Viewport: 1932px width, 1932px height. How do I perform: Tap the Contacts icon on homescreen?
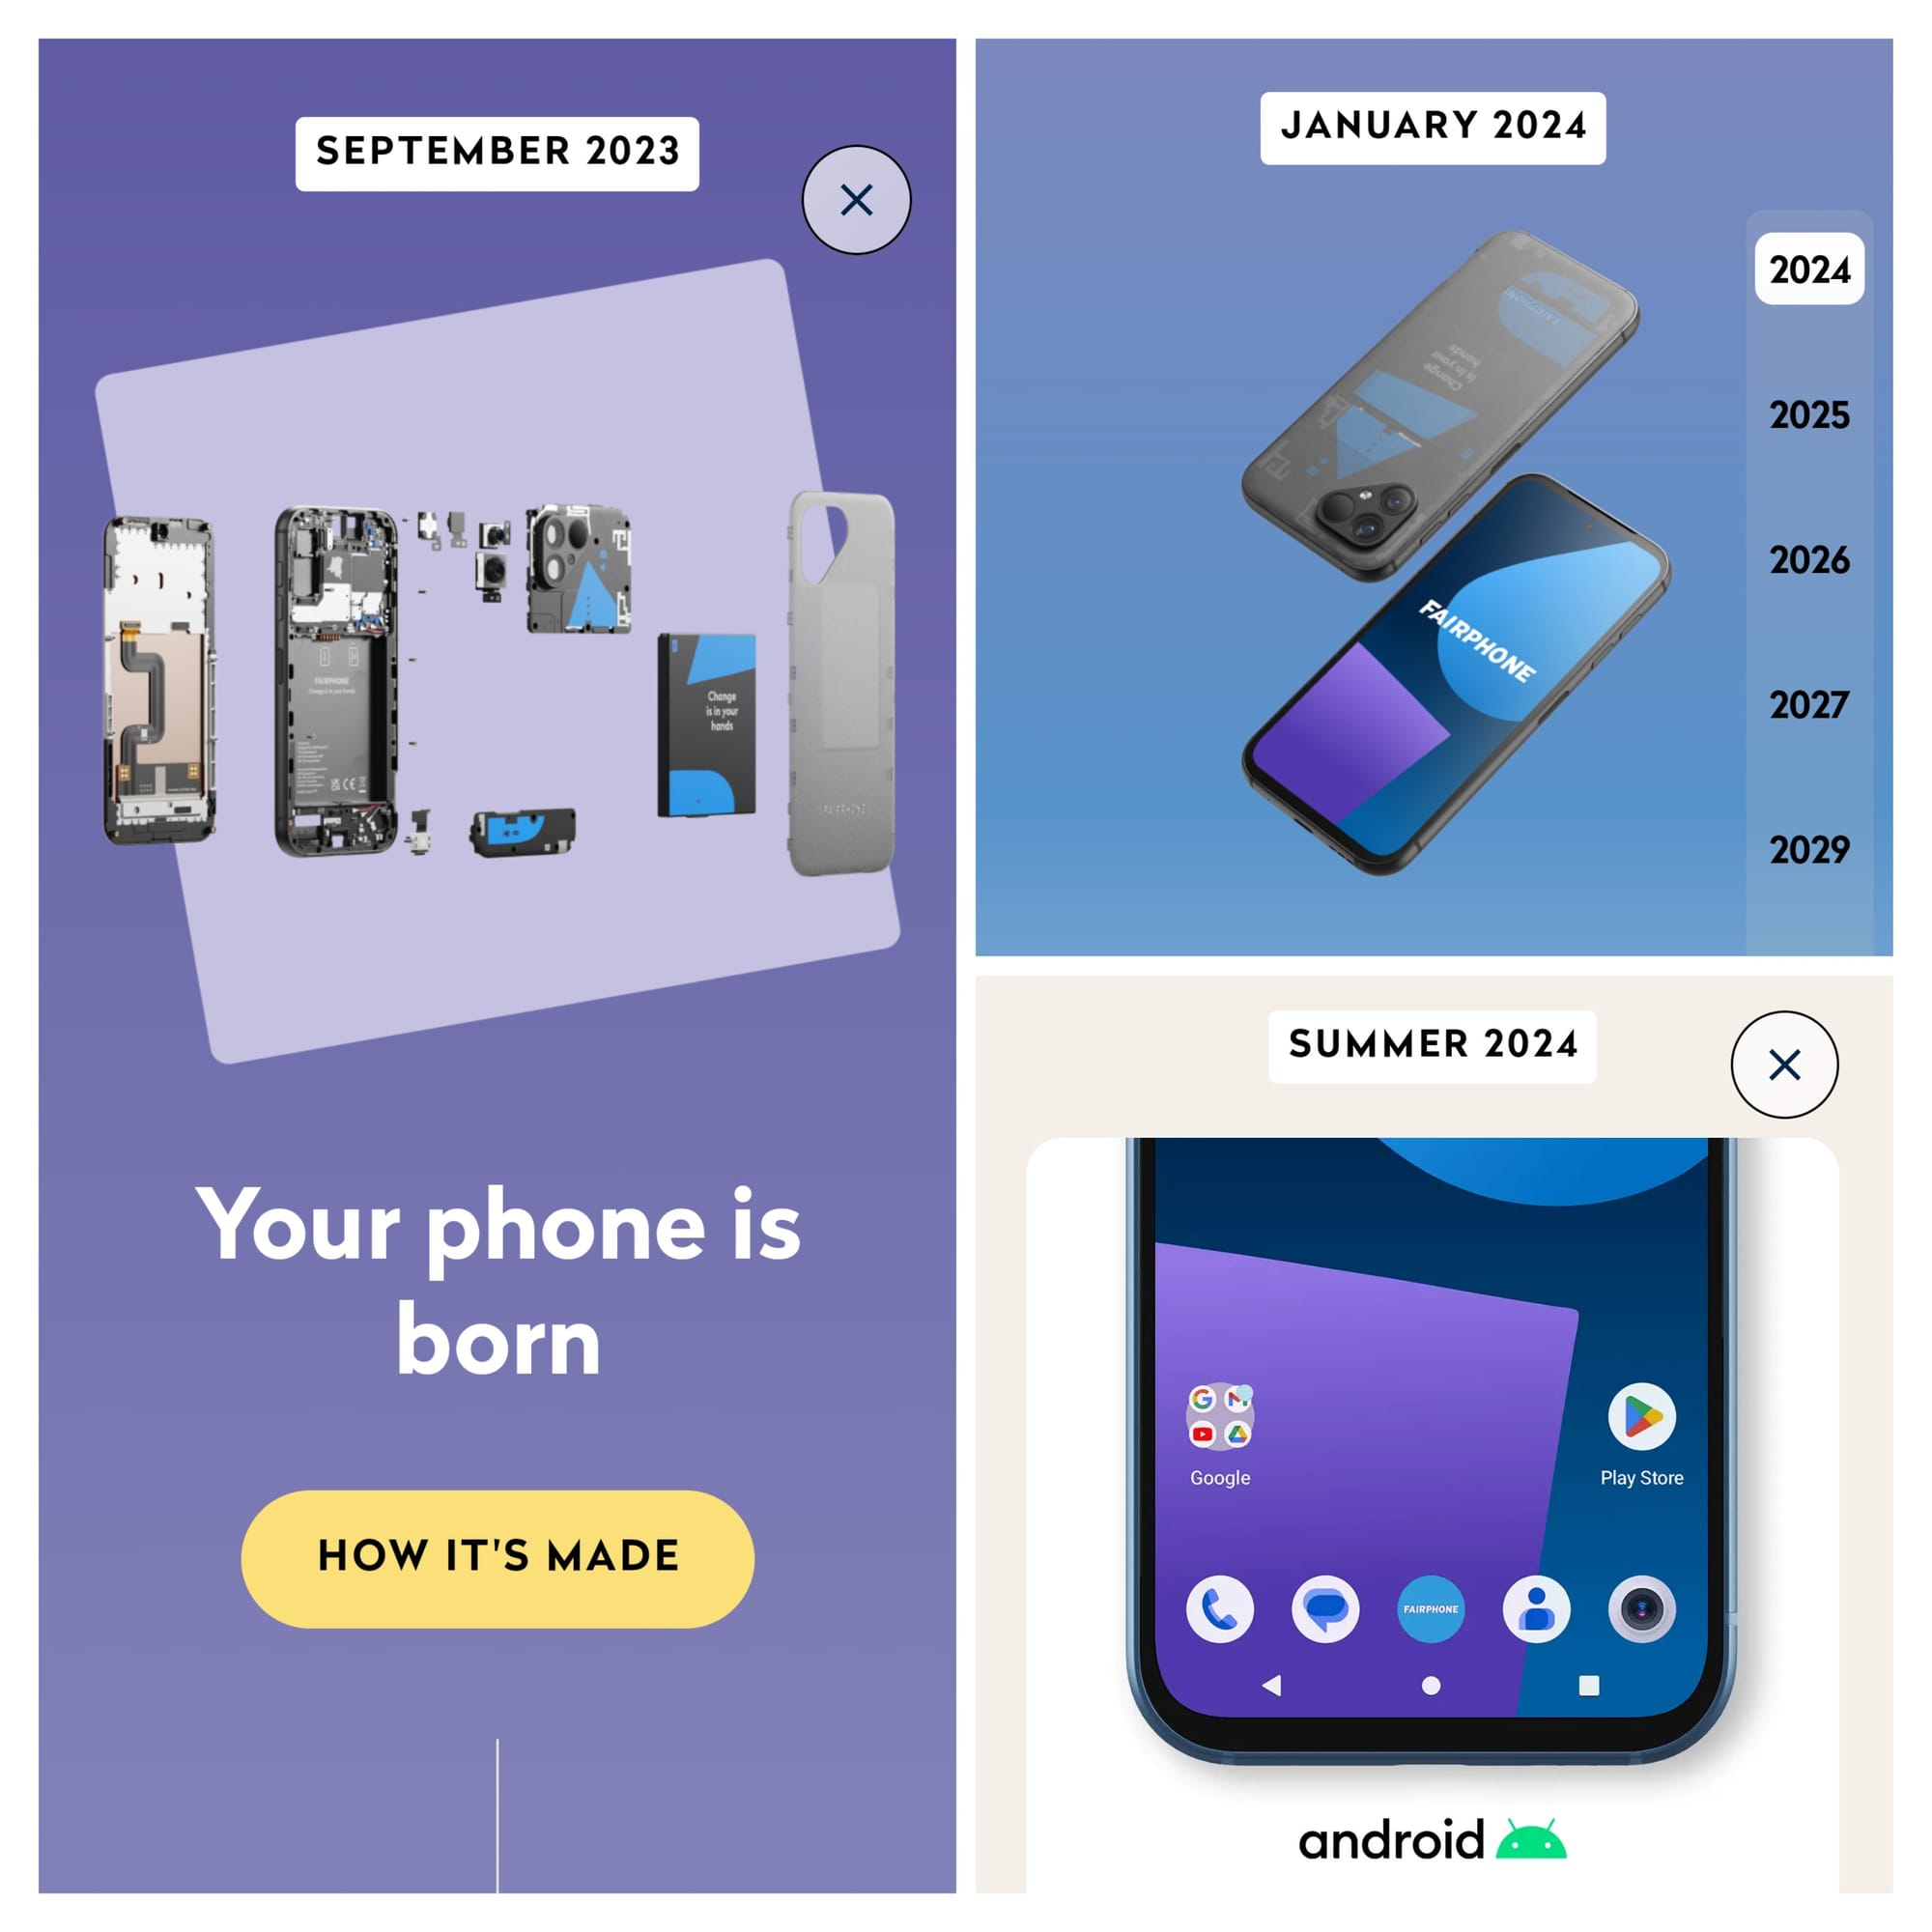pos(1538,1608)
